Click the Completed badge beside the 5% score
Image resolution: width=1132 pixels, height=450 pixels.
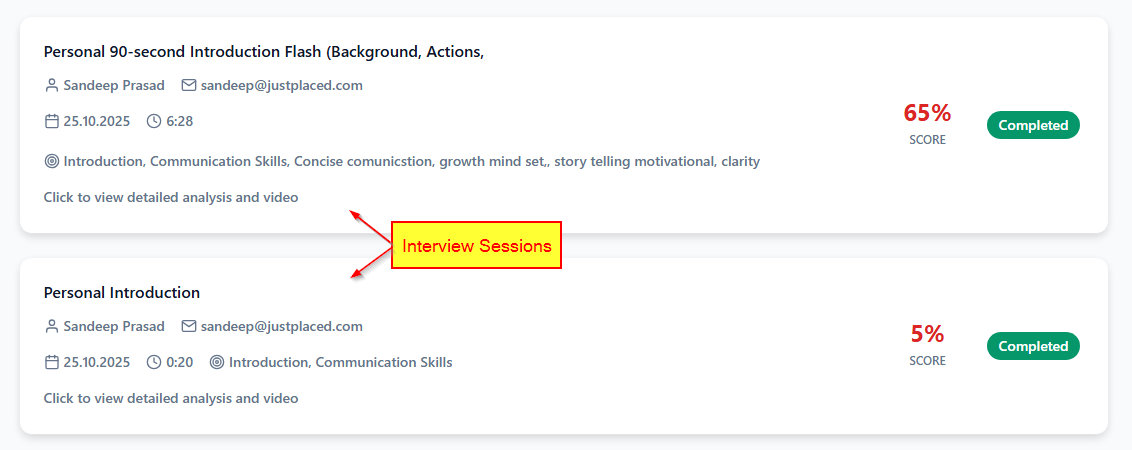click(1033, 347)
